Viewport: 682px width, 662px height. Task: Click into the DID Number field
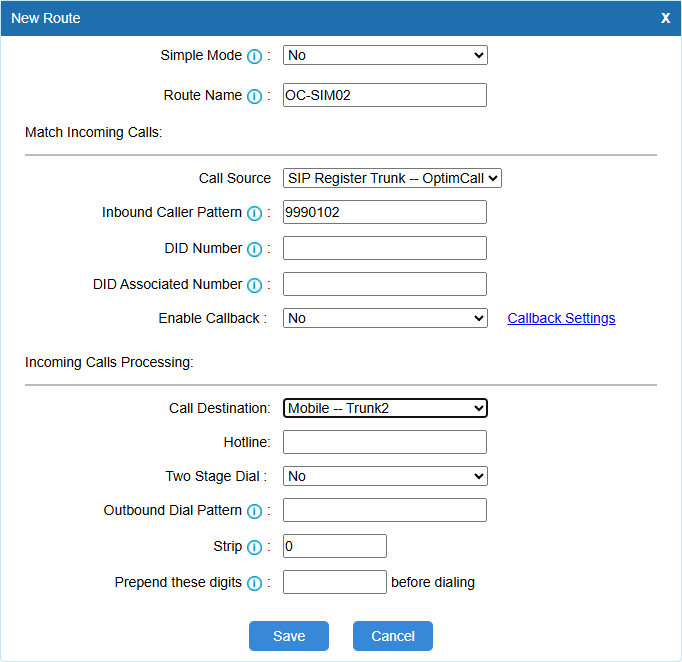coord(384,248)
